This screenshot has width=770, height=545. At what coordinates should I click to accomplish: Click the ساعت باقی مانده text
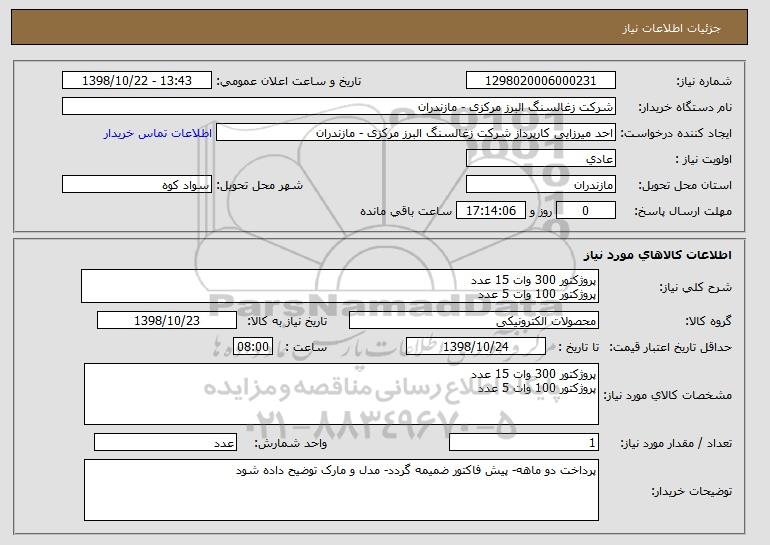tap(406, 211)
